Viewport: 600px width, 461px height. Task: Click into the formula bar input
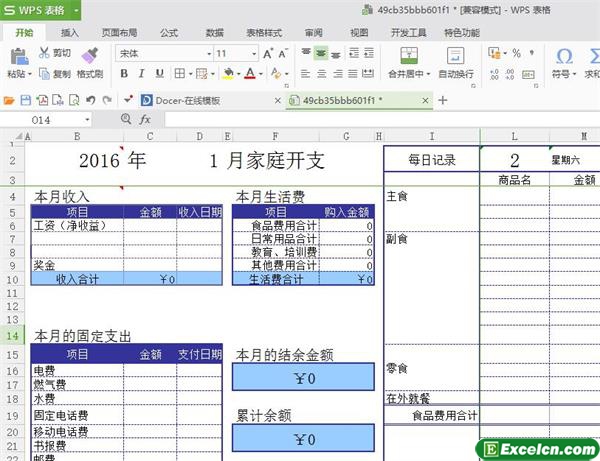(x=382, y=120)
